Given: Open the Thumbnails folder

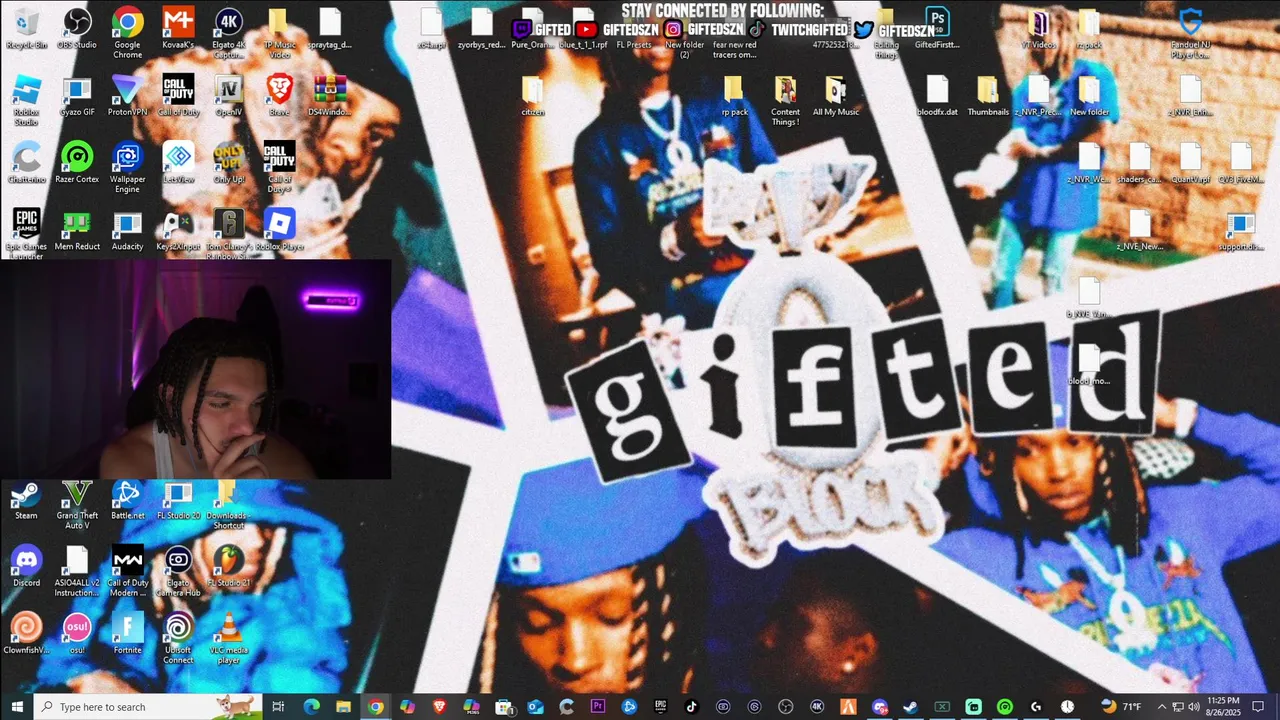Looking at the screenshot, I should (988, 96).
